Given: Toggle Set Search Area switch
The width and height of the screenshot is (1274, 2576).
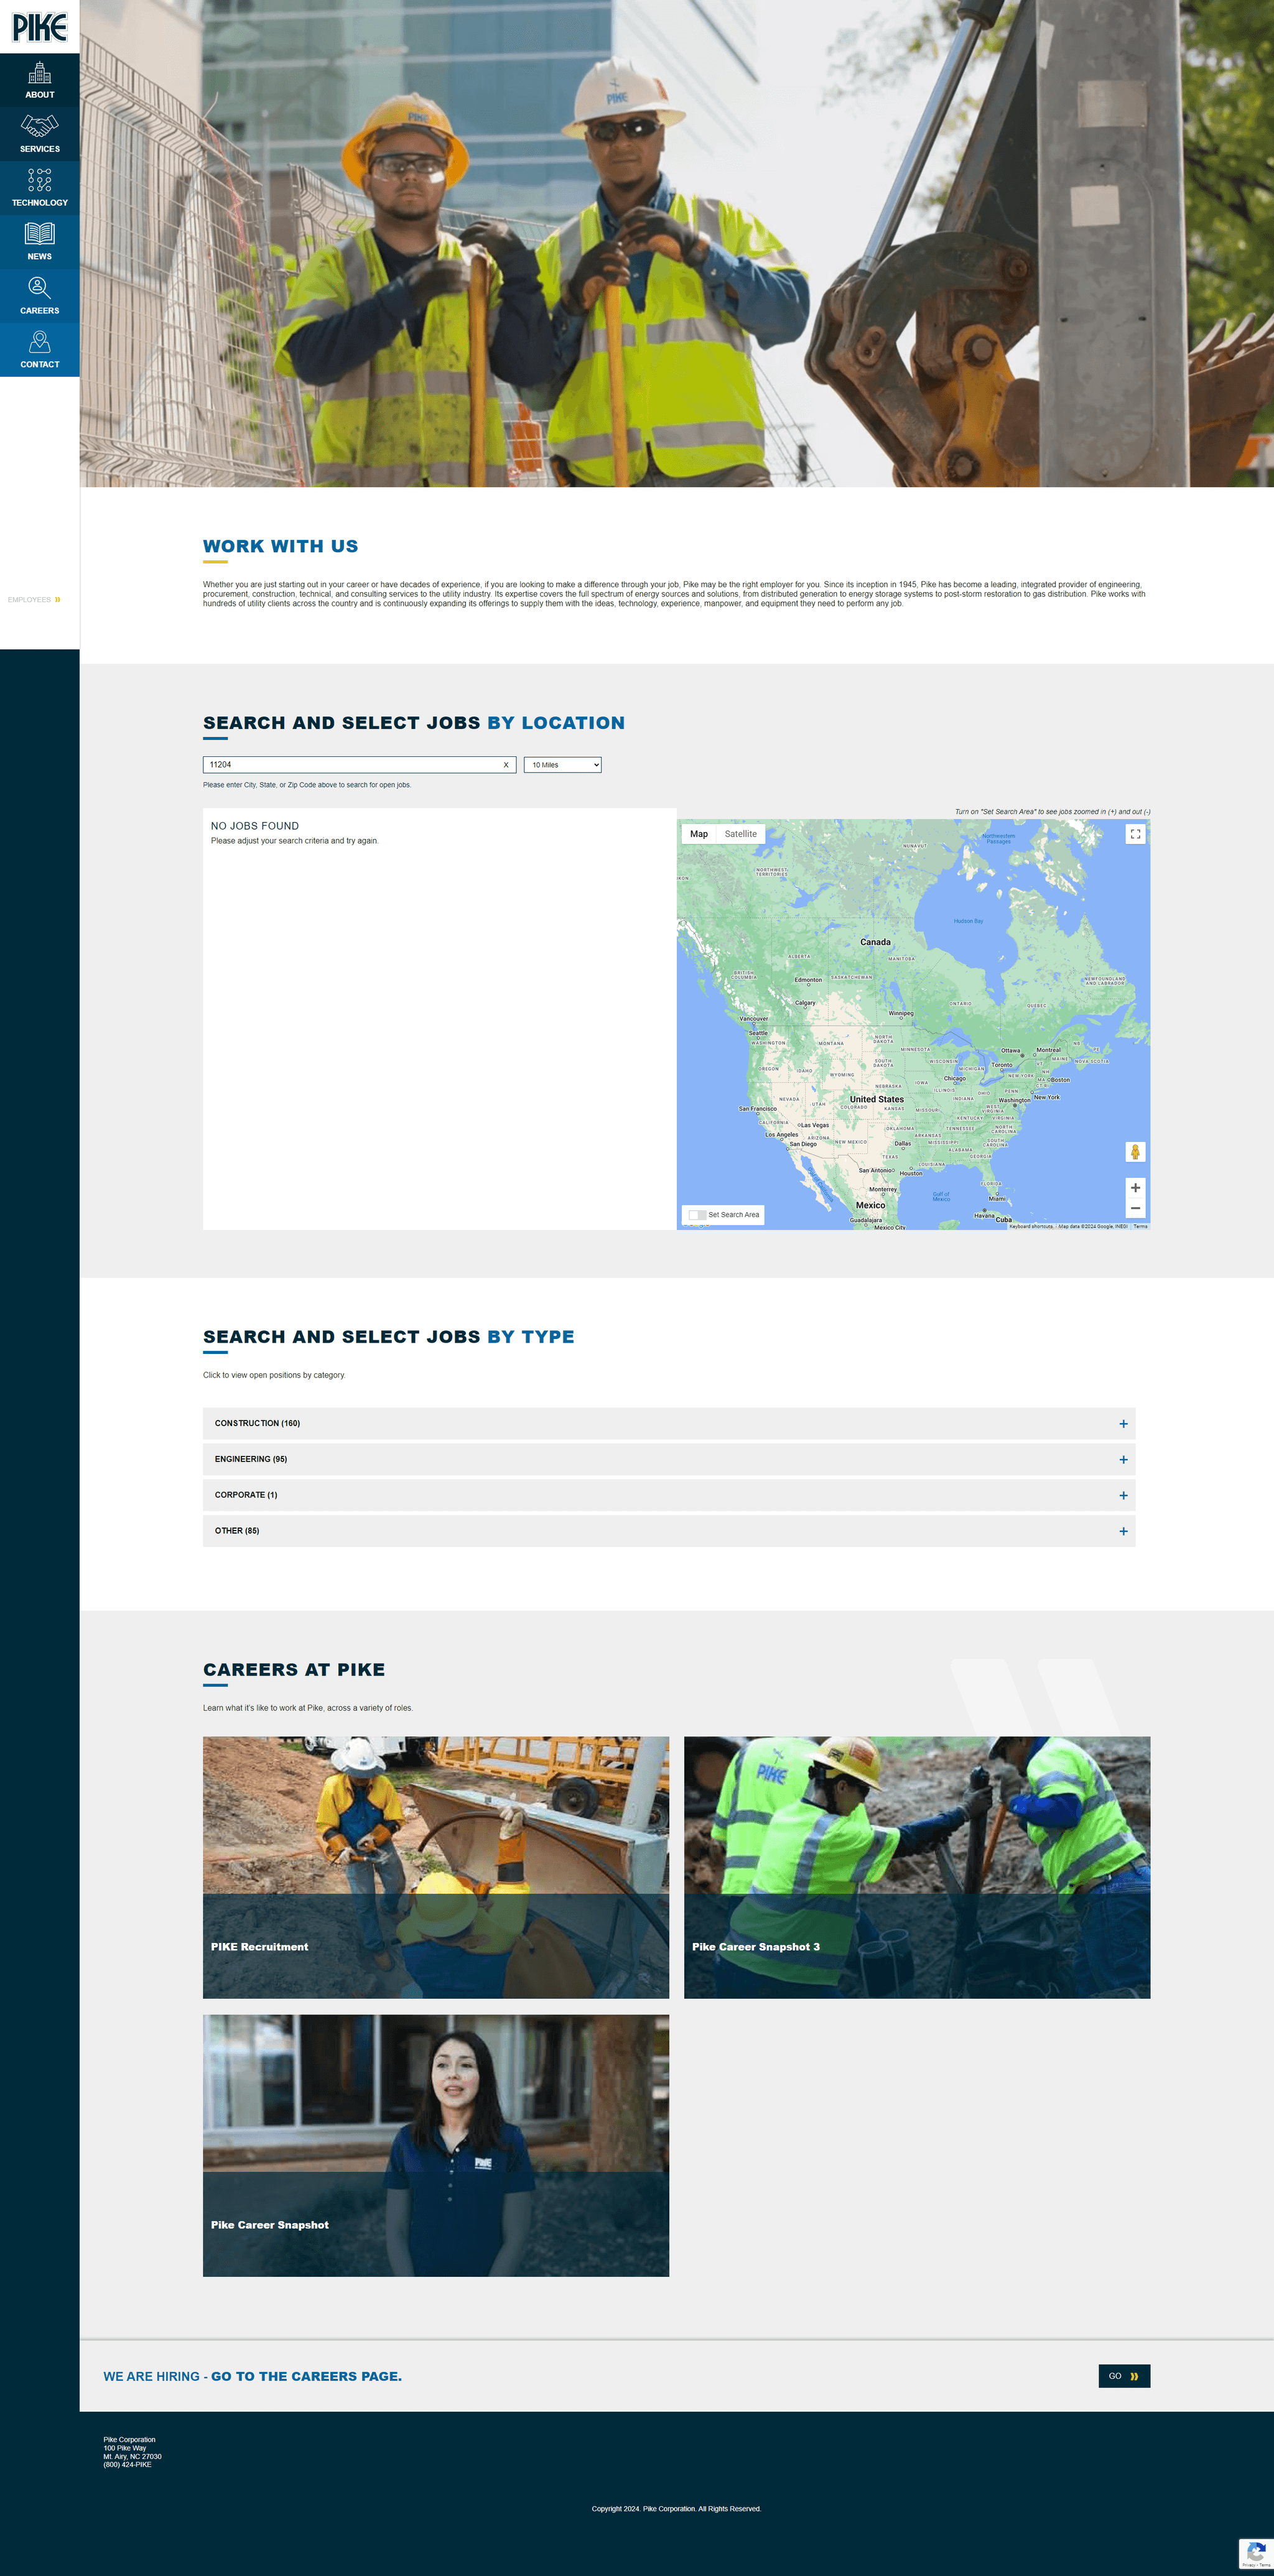Looking at the screenshot, I should pos(697,1215).
